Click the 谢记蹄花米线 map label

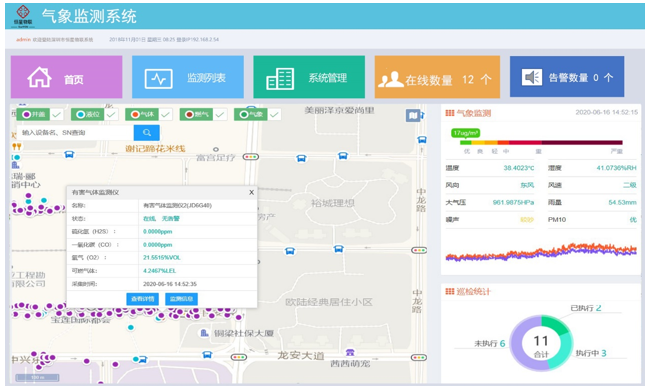pyautogui.click(x=155, y=148)
